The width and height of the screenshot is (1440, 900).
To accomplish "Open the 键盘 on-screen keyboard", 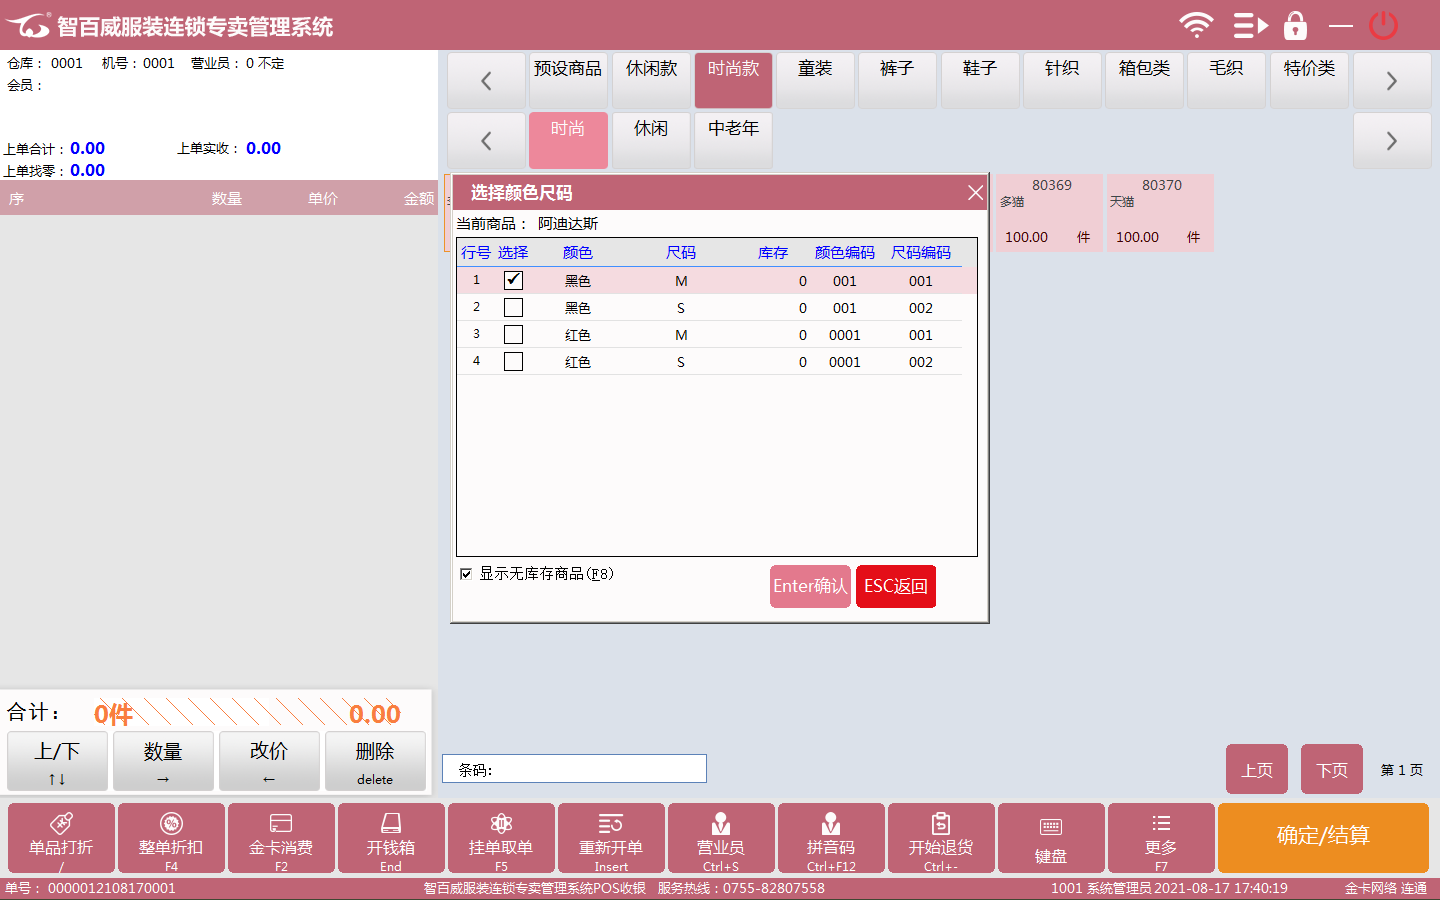I will coord(1051,838).
